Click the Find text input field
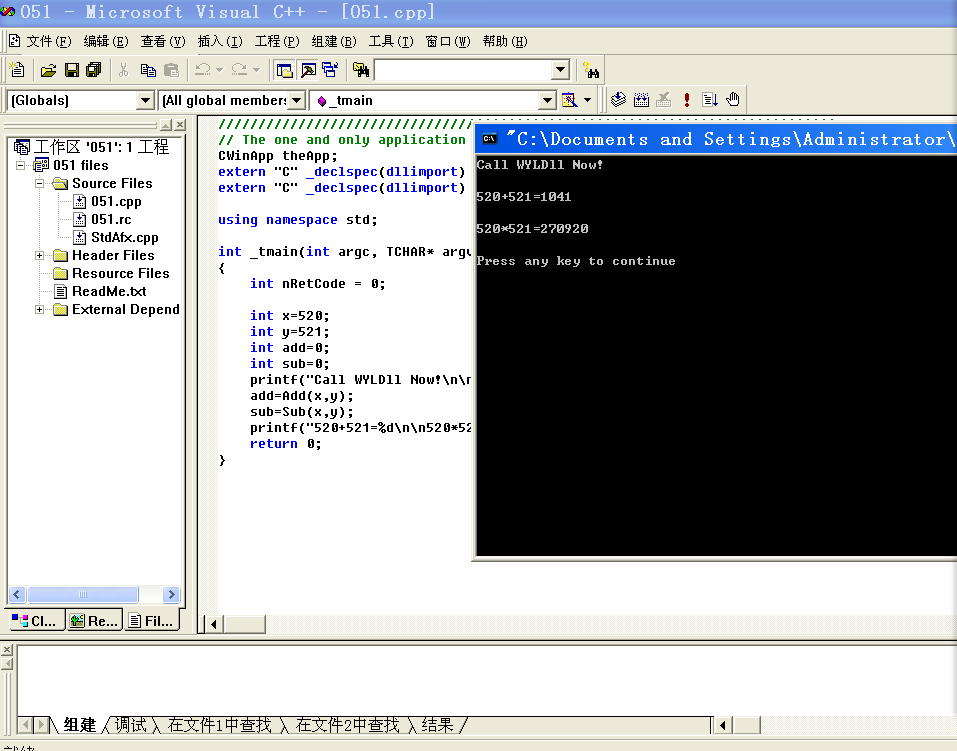 463,70
